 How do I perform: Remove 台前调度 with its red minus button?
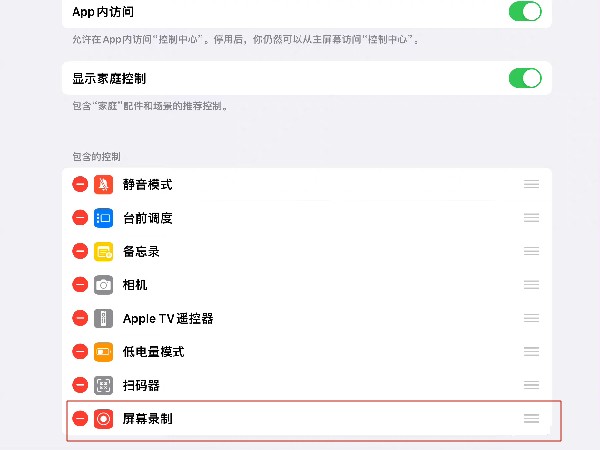pos(80,218)
